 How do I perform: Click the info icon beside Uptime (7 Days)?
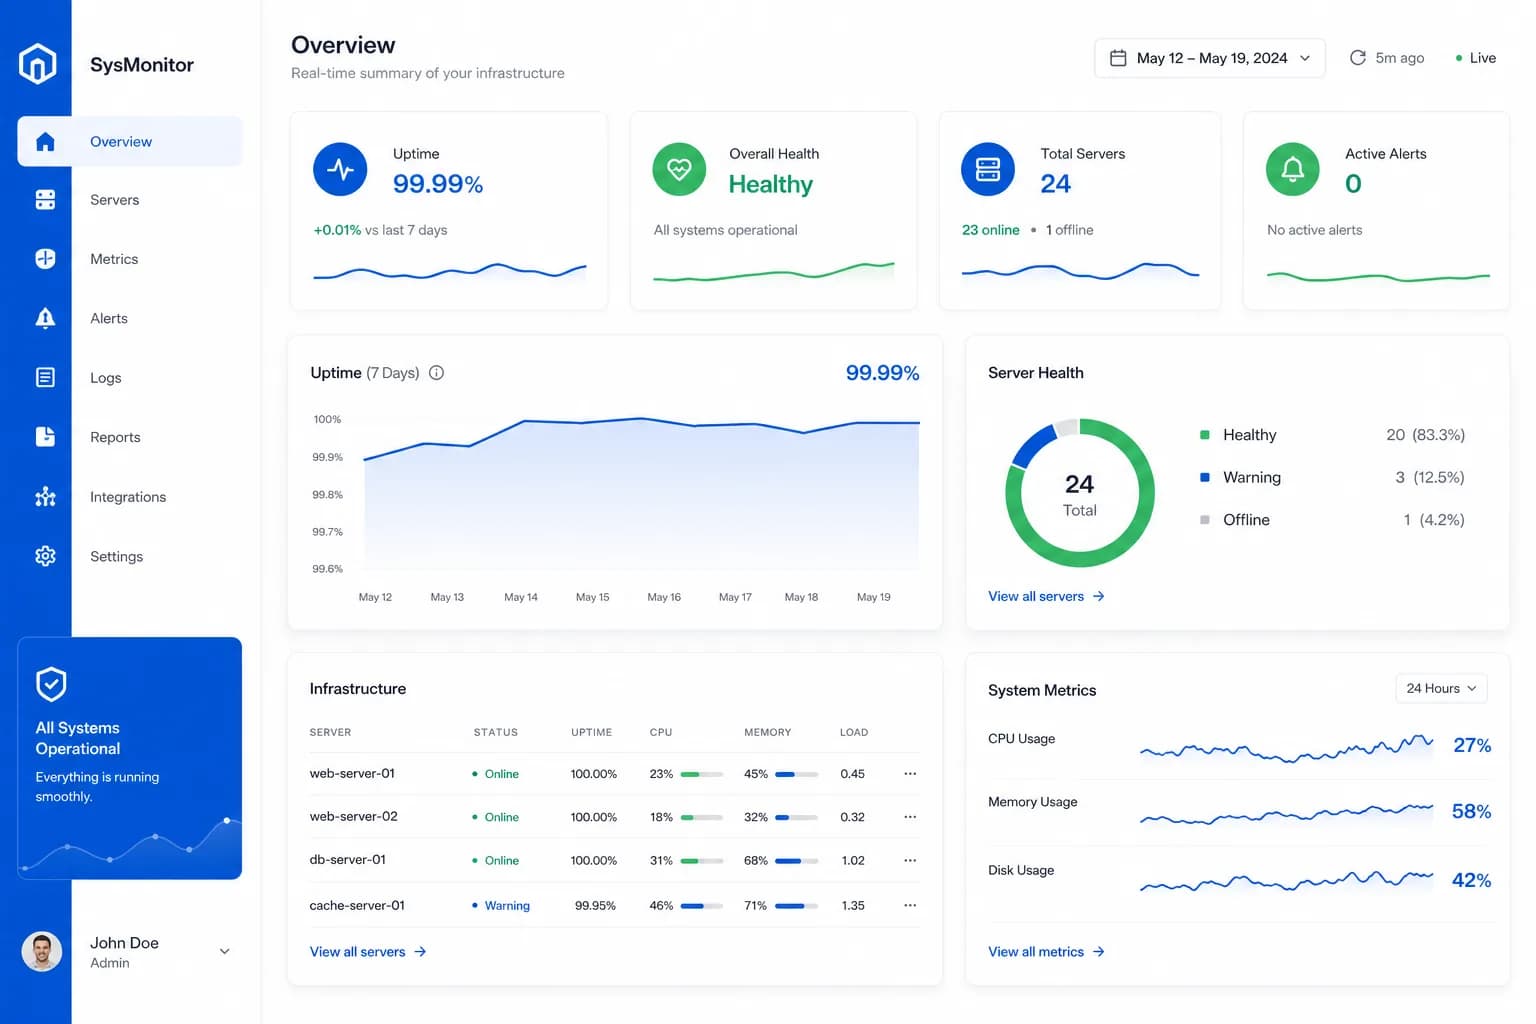[436, 373]
